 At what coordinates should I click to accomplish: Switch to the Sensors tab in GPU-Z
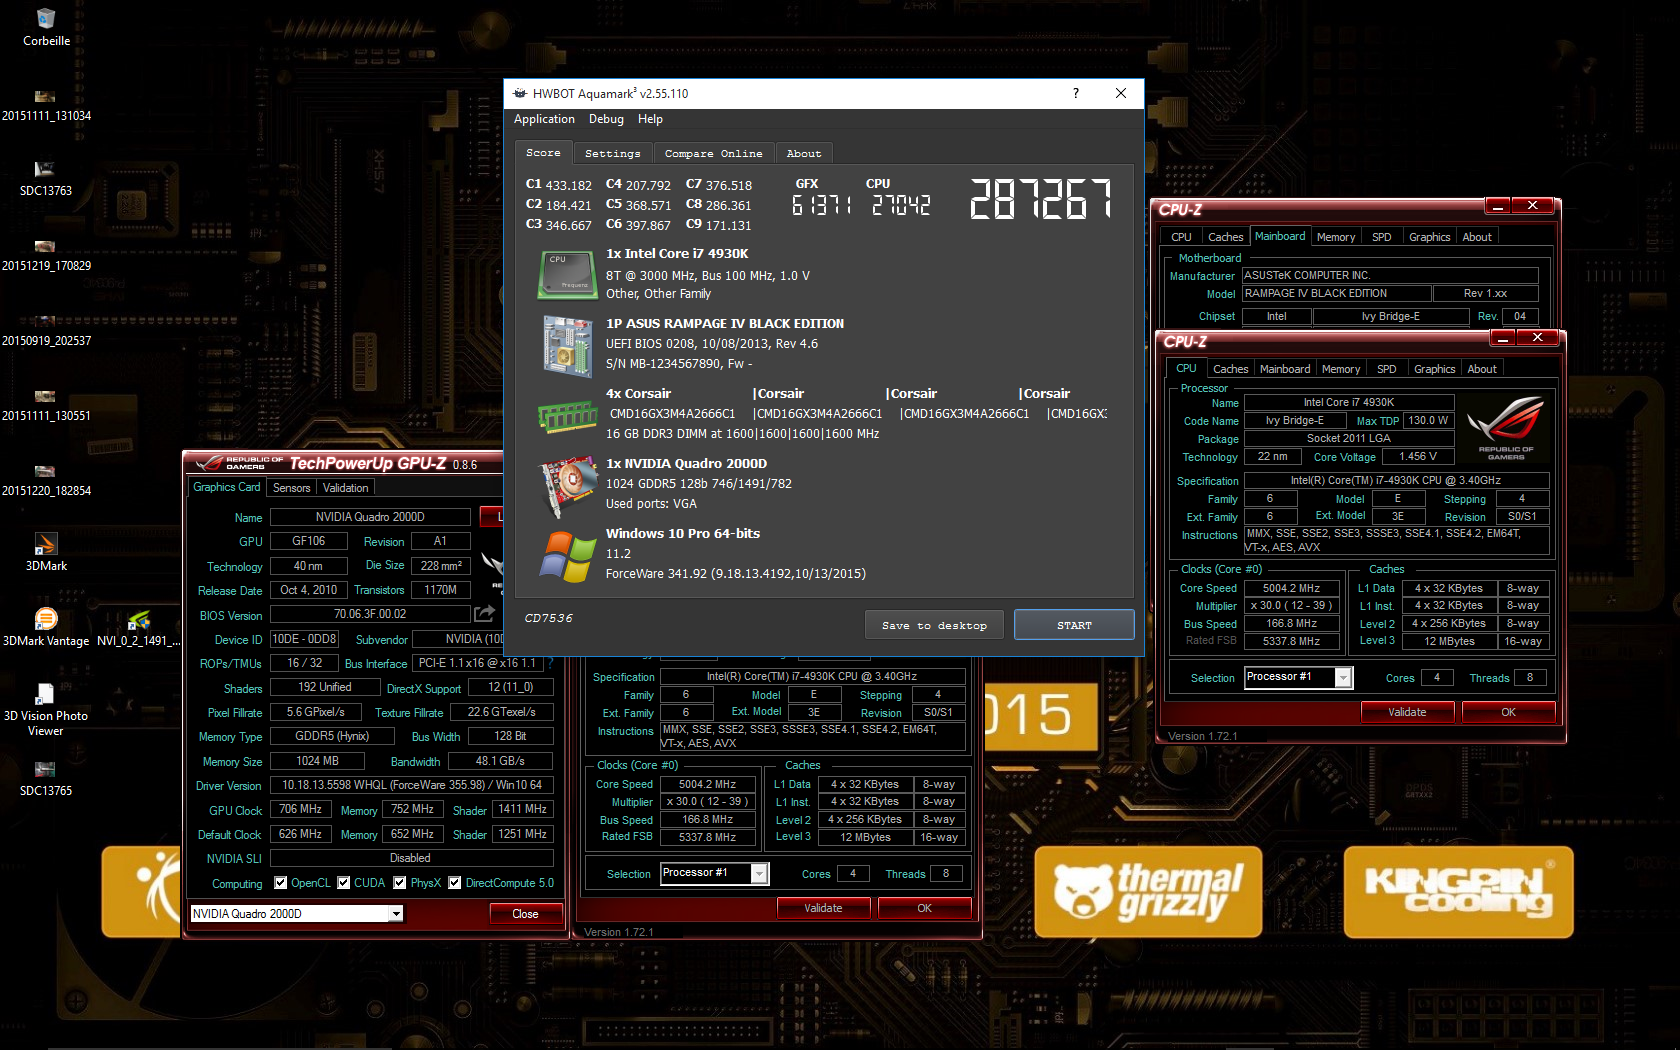(x=292, y=488)
